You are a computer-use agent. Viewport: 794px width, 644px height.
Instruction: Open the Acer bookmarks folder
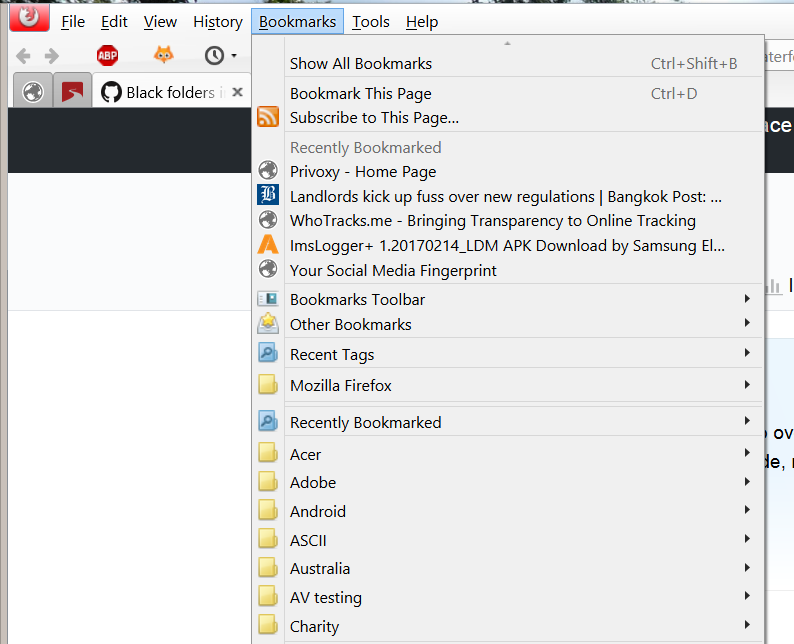tap(509, 454)
